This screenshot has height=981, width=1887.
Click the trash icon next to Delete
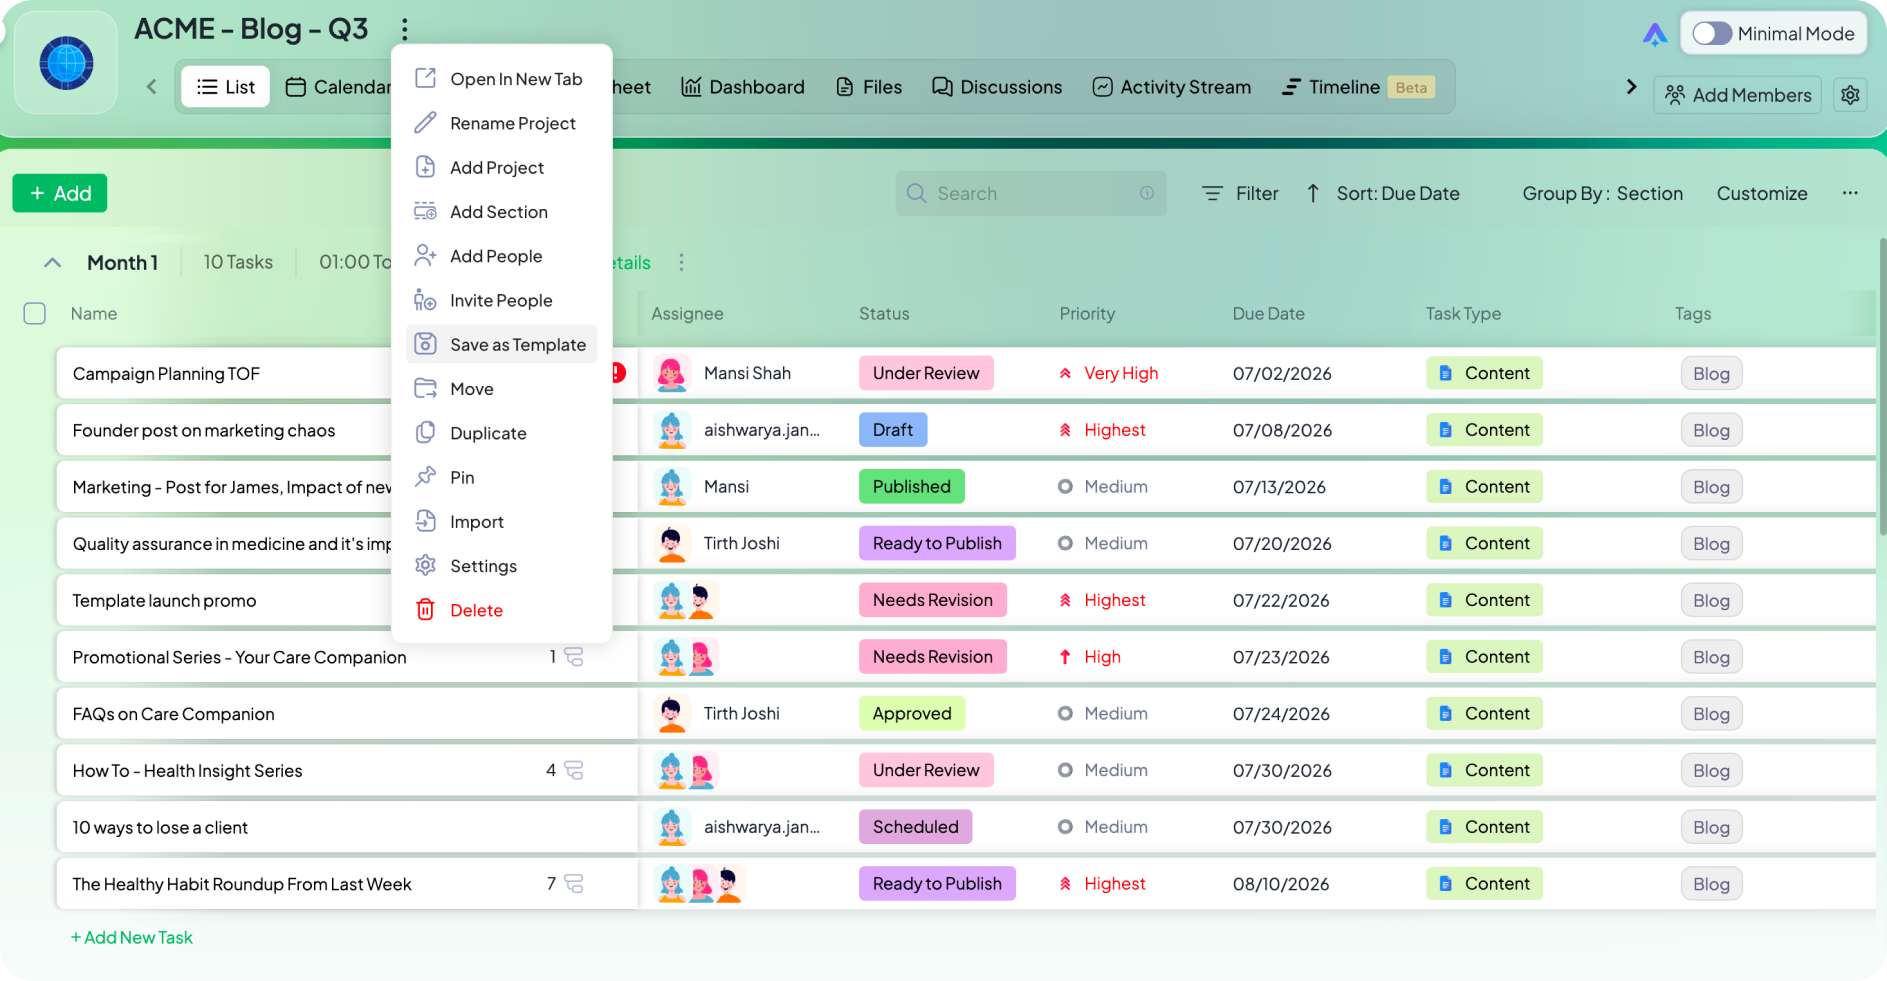point(425,610)
